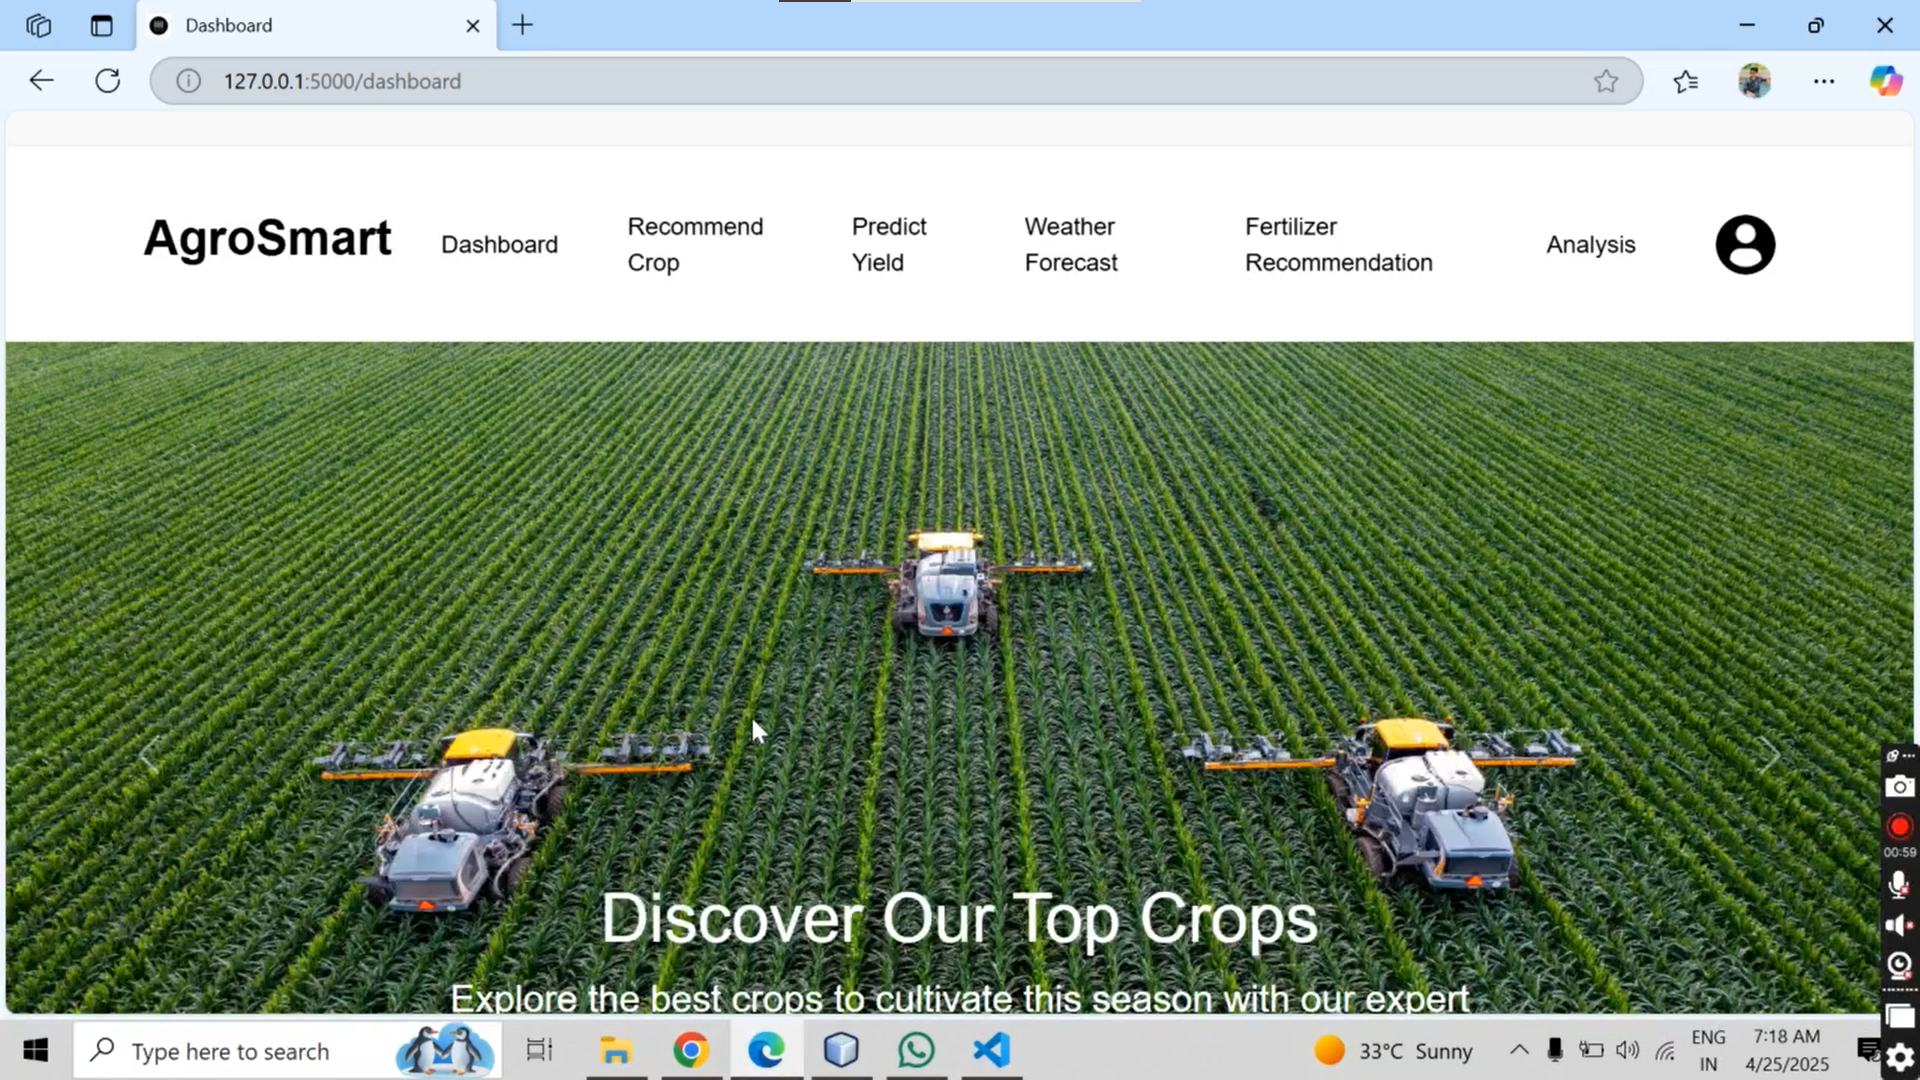The height and width of the screenshot is (1080, 1920).
Task: Advance carousel with the next arrow
Action: click(x=1768, y=754)
